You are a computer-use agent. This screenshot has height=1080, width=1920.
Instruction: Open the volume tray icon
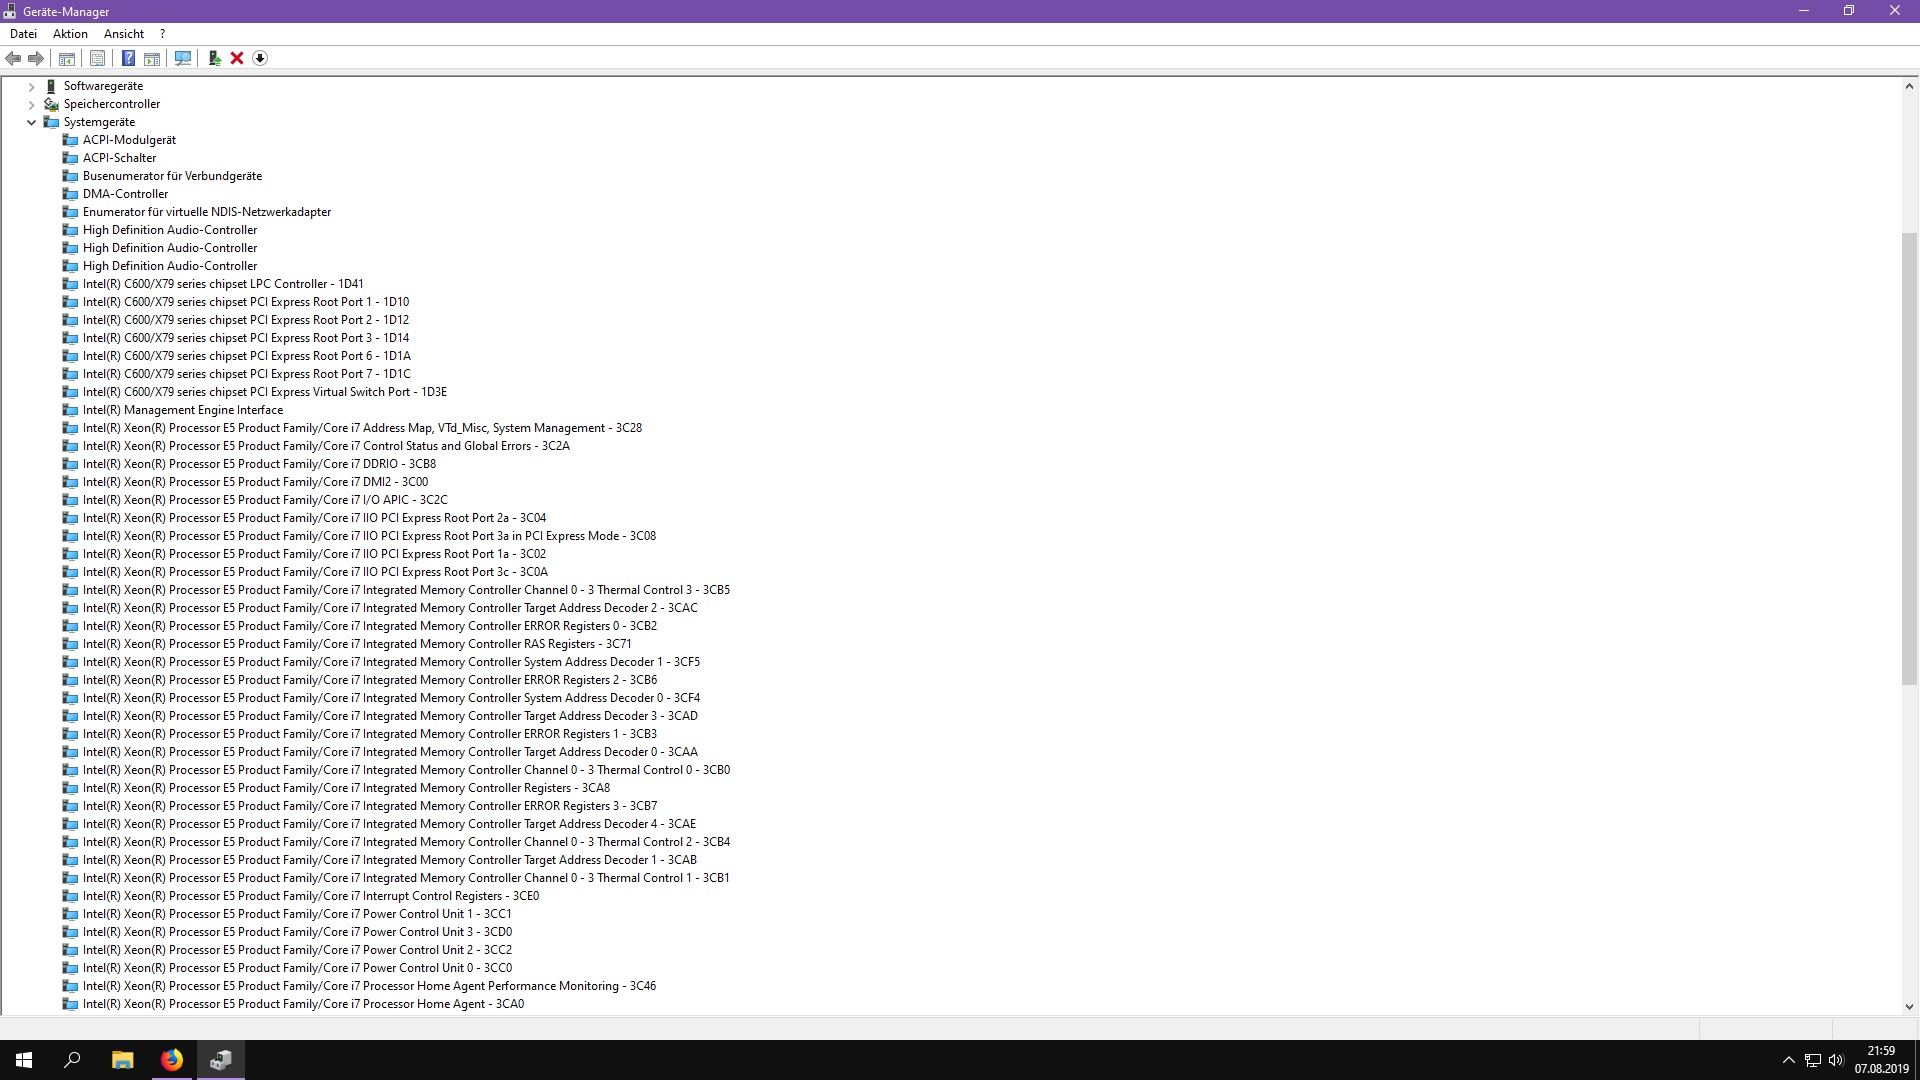tap(1836, 1060)
